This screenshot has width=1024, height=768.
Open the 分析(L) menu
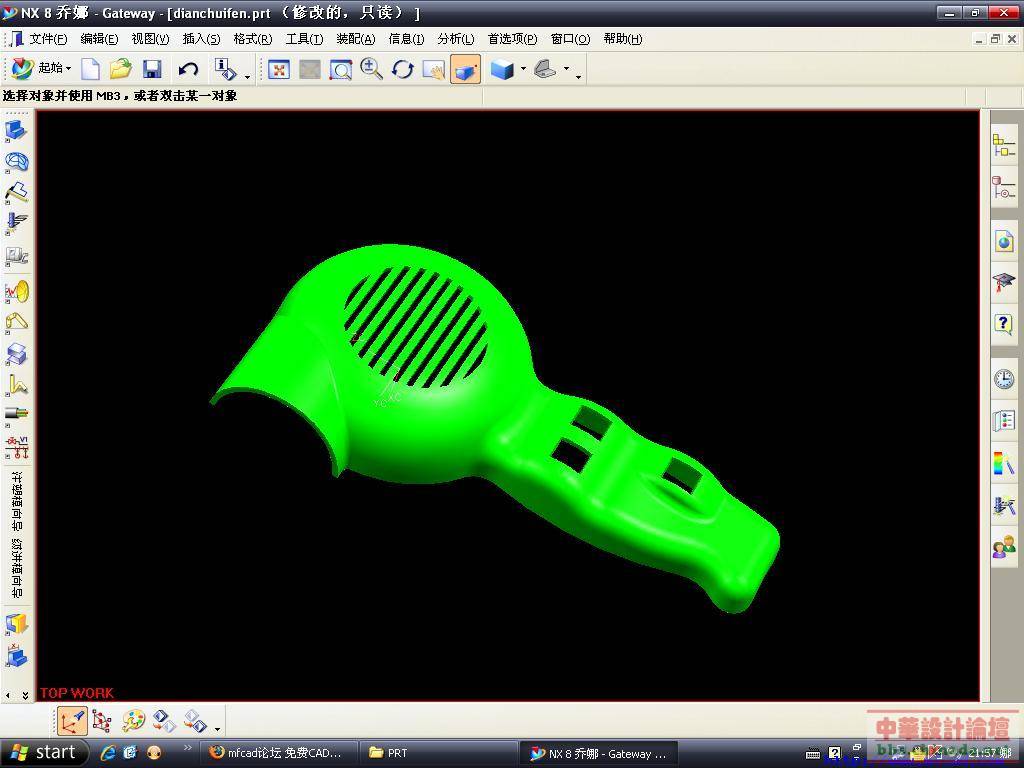(x=455, y=39)
